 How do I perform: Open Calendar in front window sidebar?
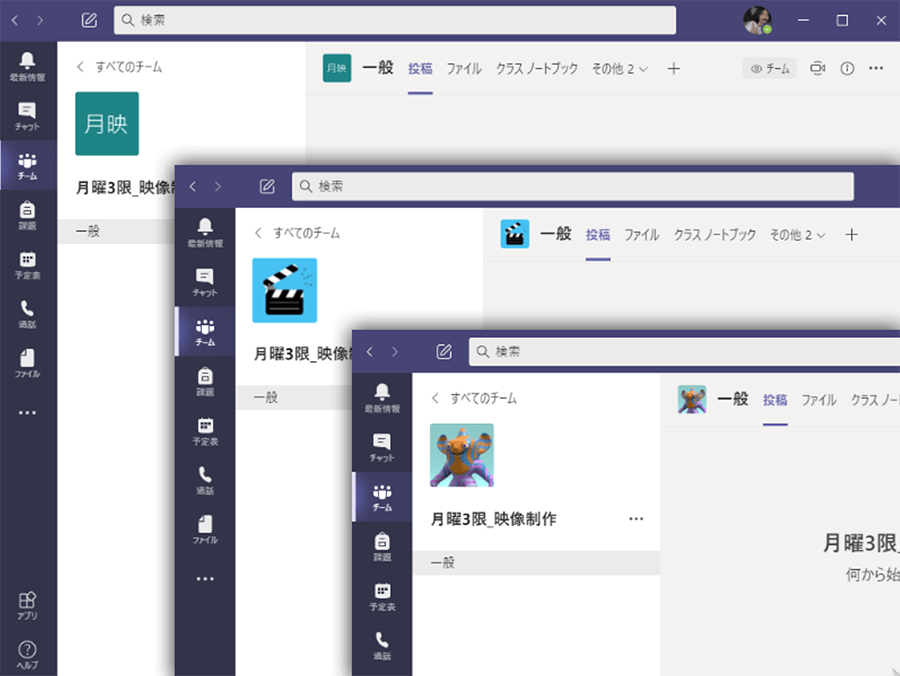pos(382,596)
